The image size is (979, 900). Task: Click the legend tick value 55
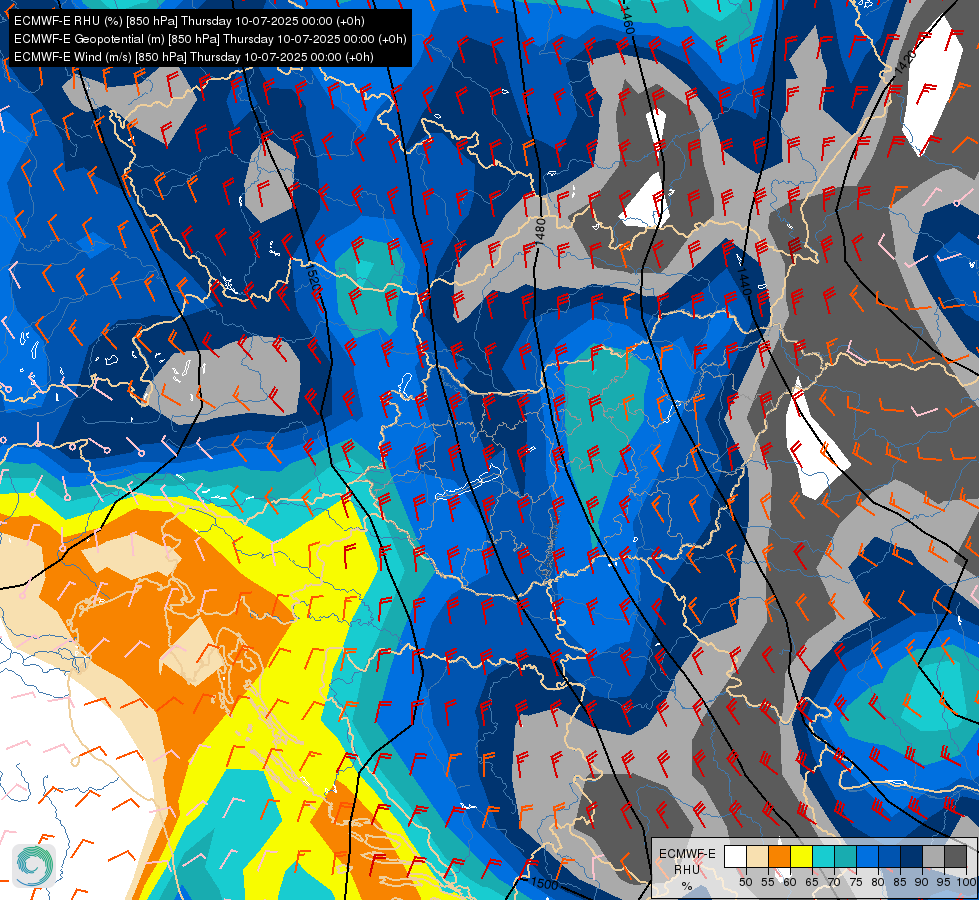[x=767, y=882]
